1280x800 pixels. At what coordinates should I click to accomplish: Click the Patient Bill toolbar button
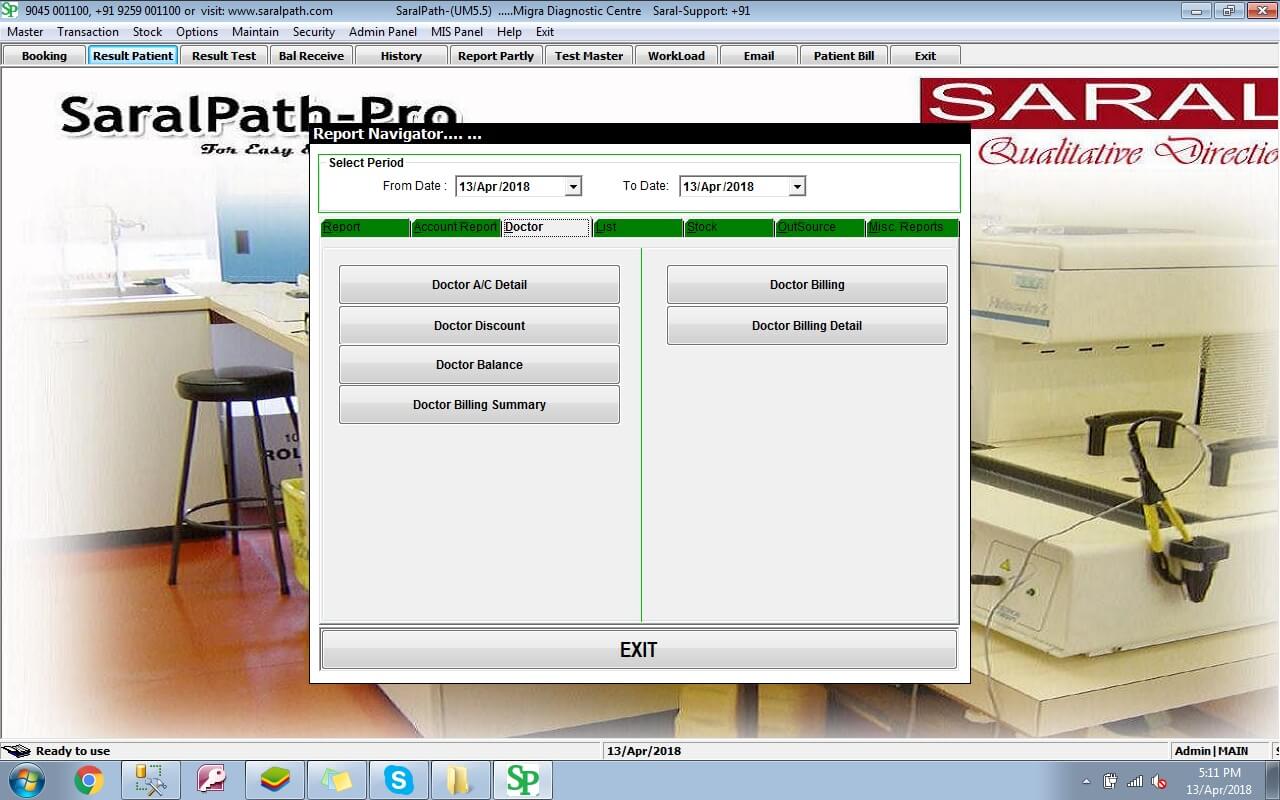click(844, 56)
